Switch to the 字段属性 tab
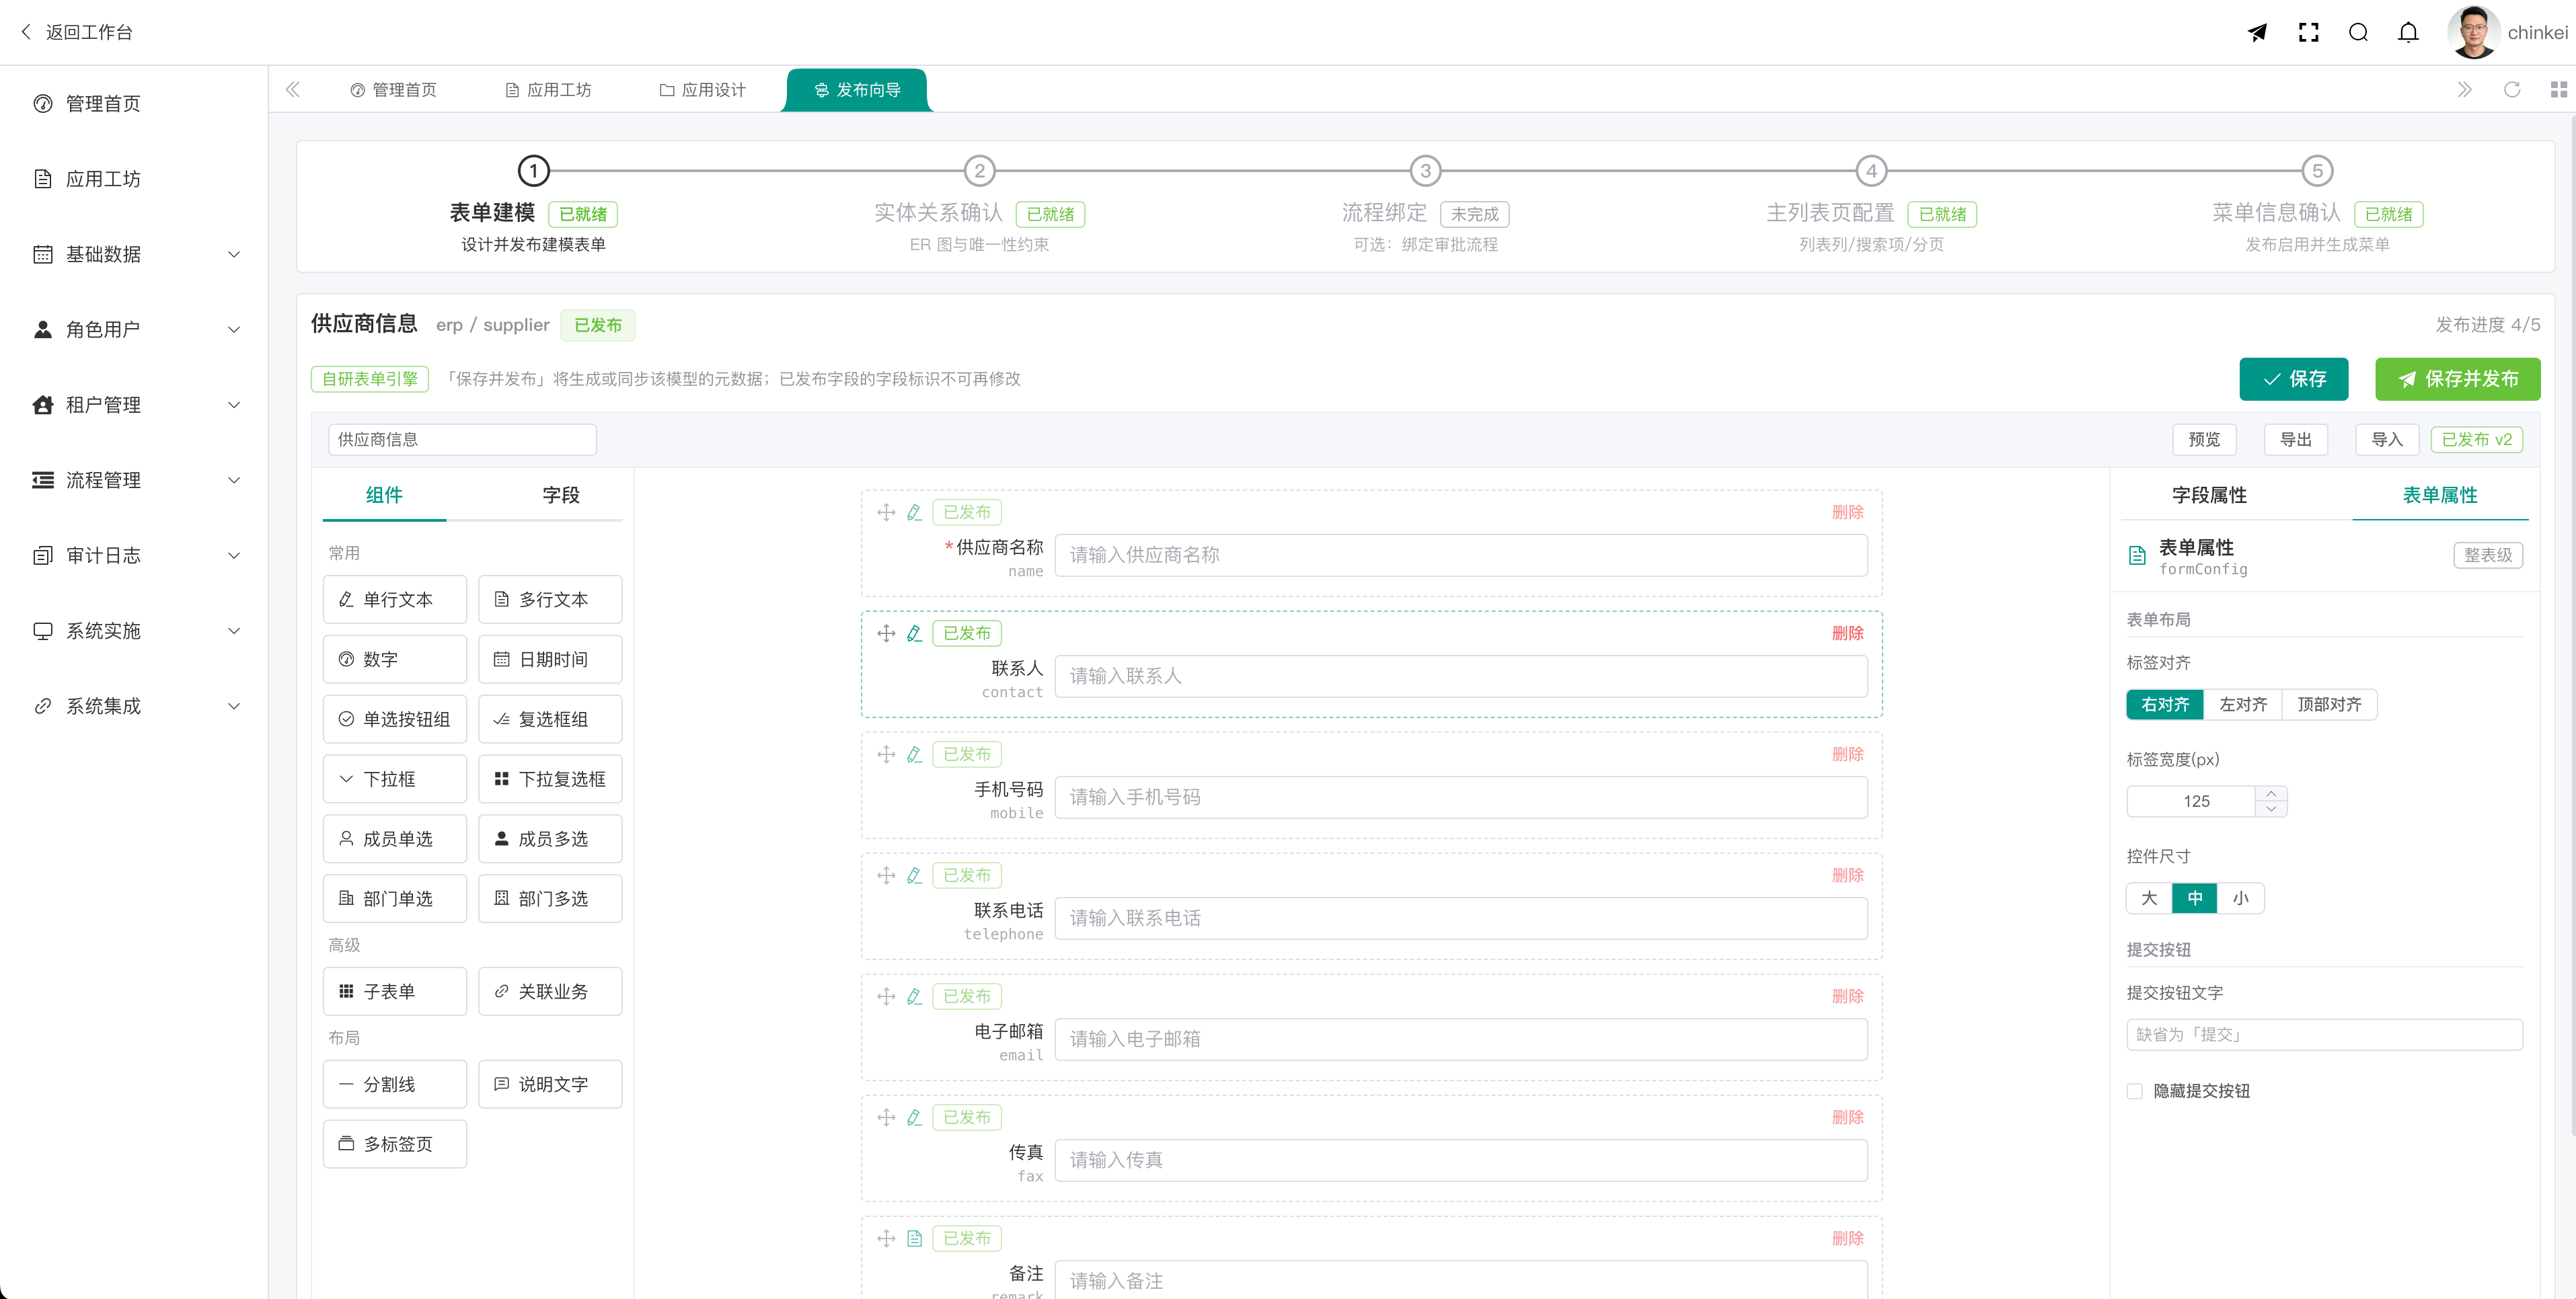 2209,495
